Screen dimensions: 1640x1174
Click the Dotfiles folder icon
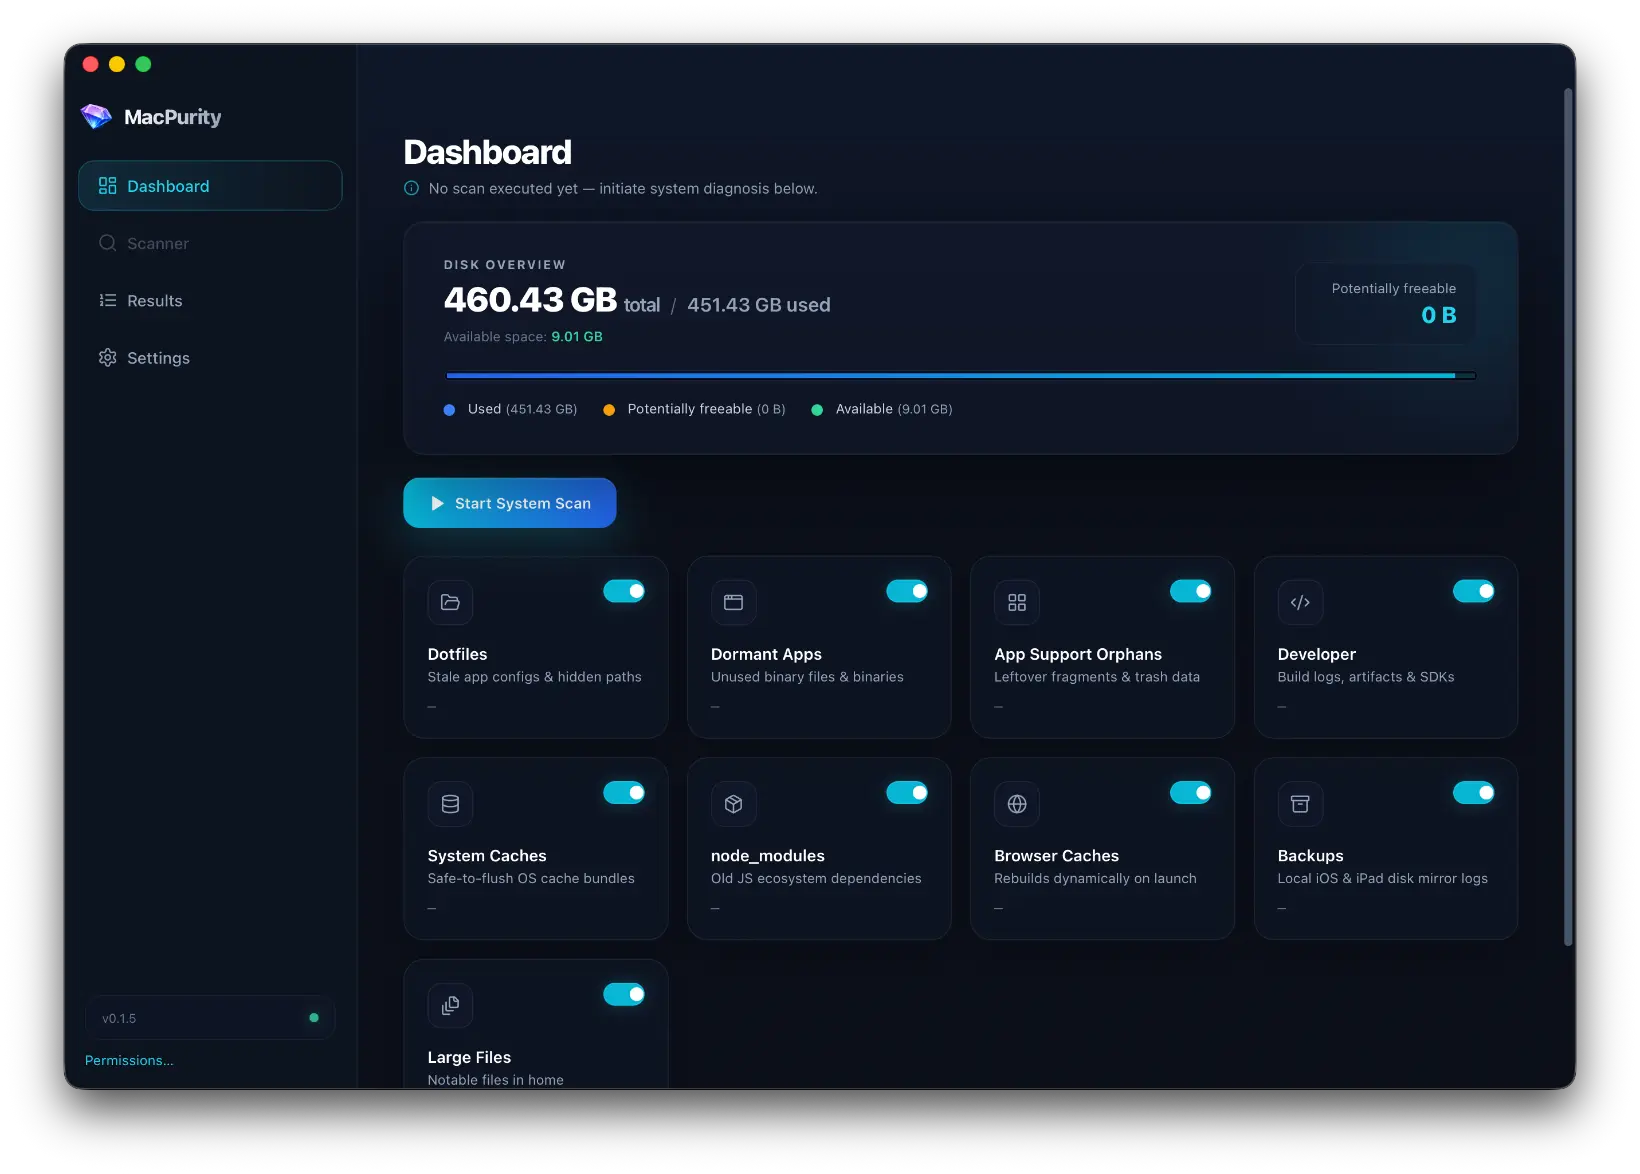450,602
